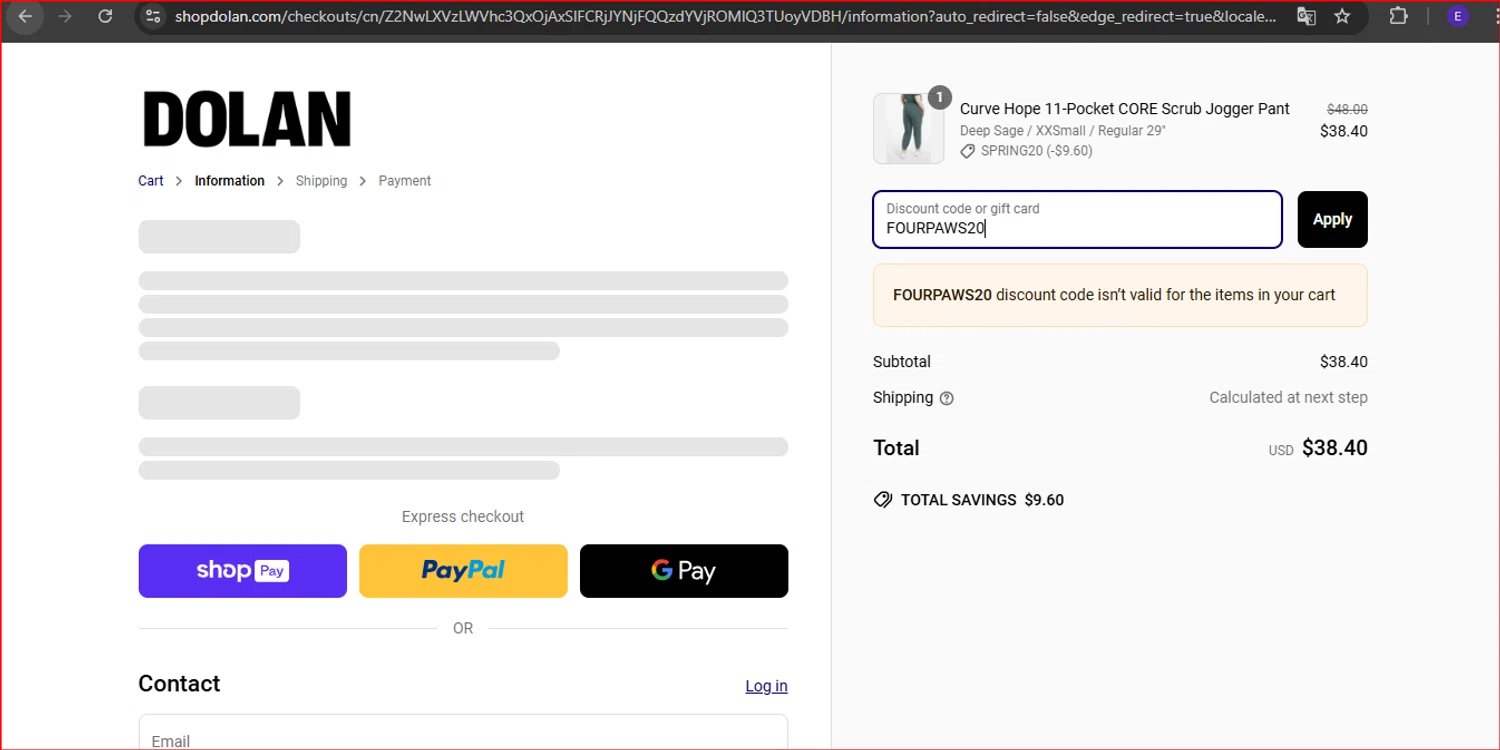Click the struck-through $48.00 price
The height and width of the screenshot is (750, 1500).
coord(1347,110)
